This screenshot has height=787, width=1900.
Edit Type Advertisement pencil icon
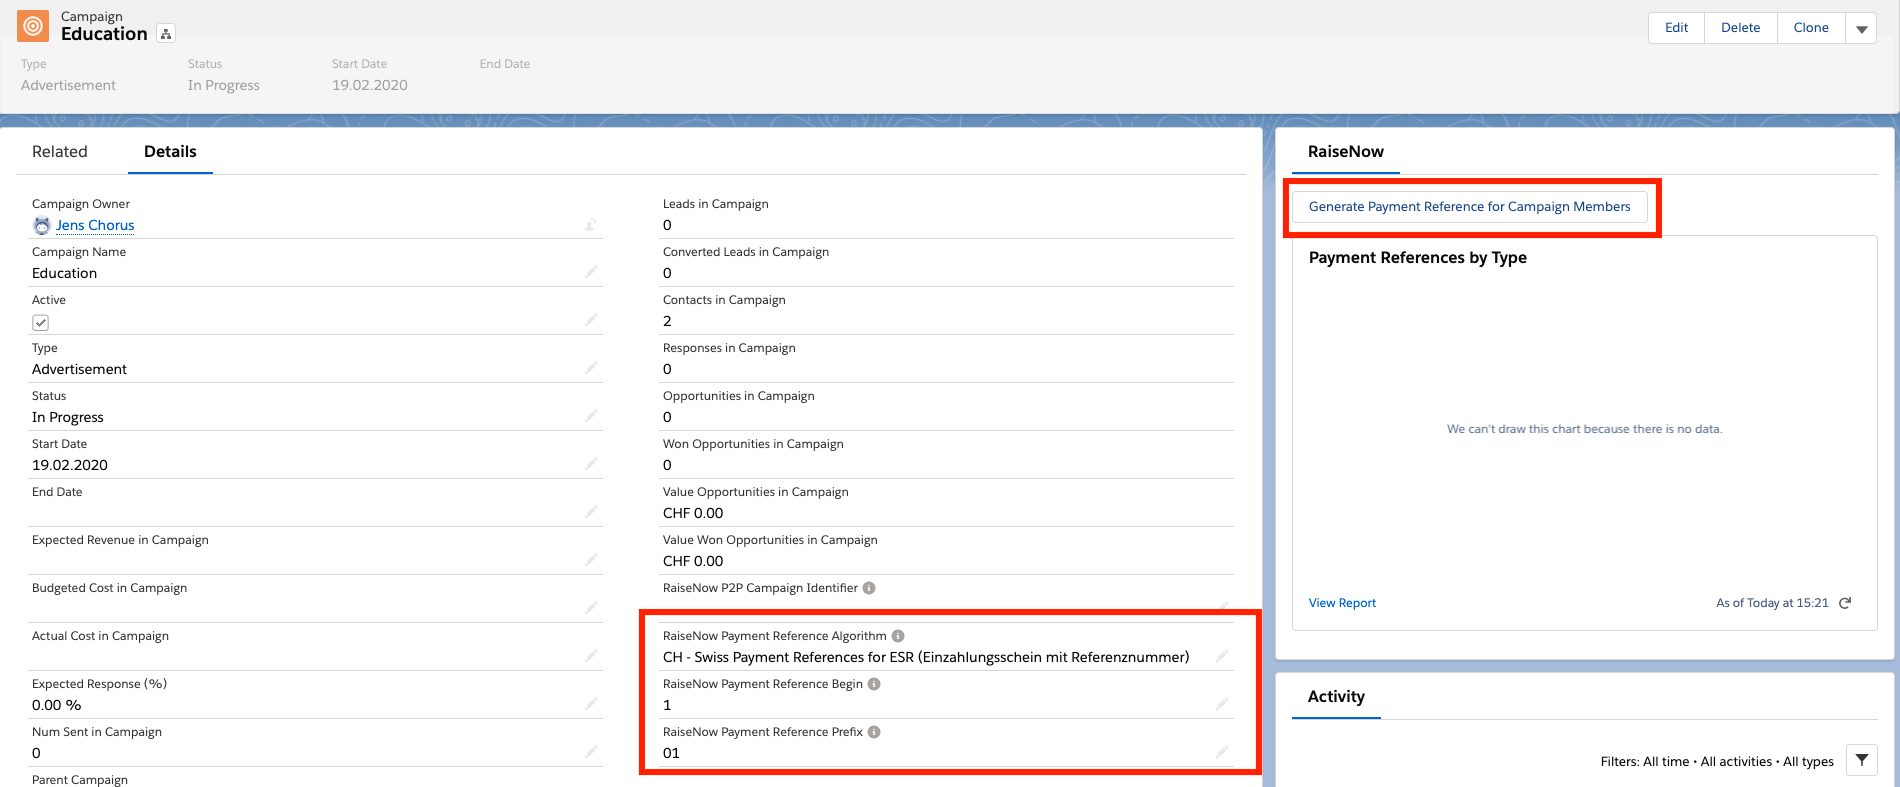pos(591,368)
